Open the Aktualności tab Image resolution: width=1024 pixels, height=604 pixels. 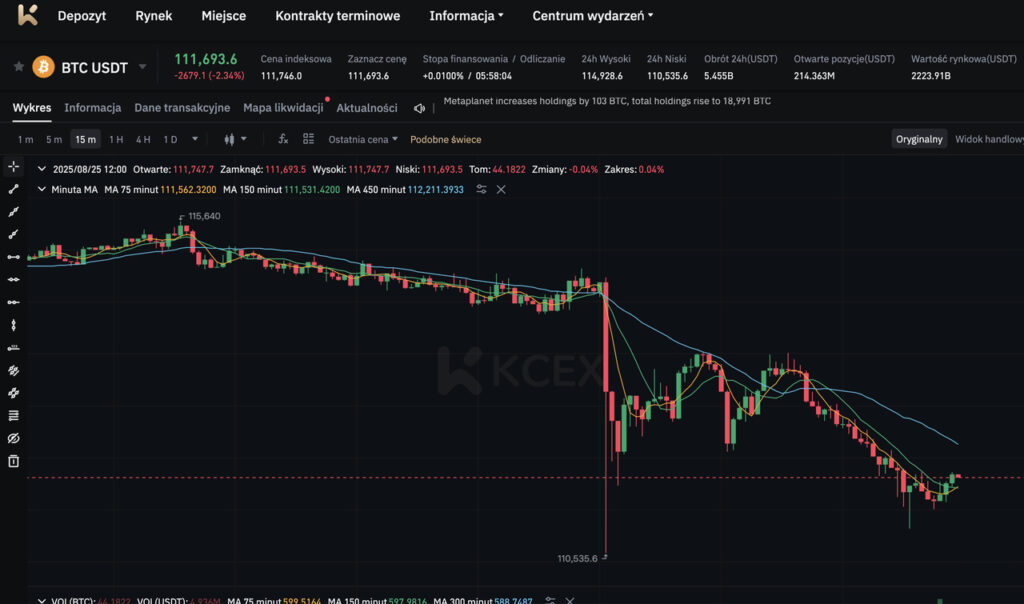tap(366, 108)
